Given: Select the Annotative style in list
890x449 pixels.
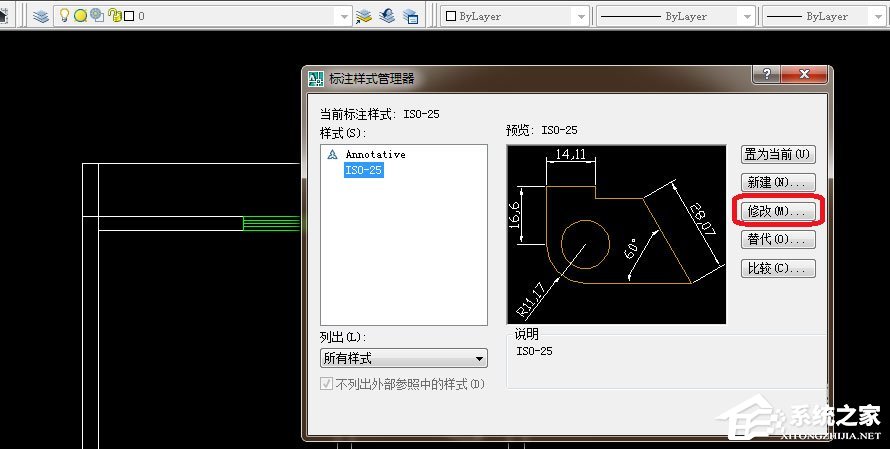Looking at the screenshot, I should (x=375, y=155).
